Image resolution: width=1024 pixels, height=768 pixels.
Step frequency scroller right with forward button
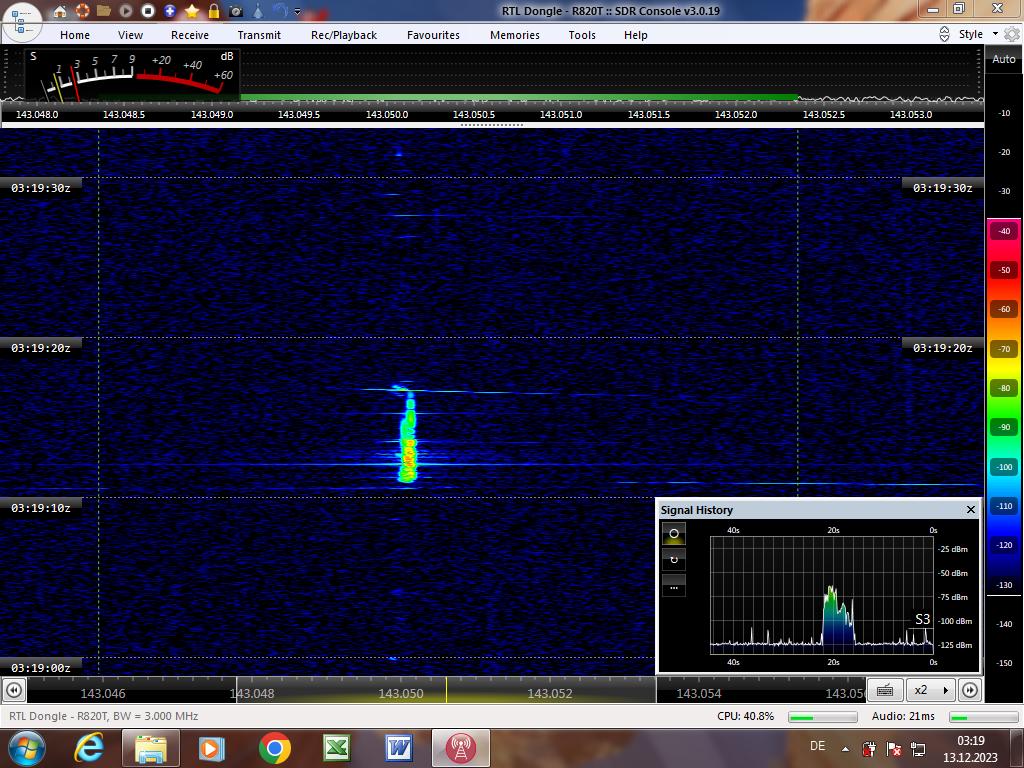coord(970,690)
